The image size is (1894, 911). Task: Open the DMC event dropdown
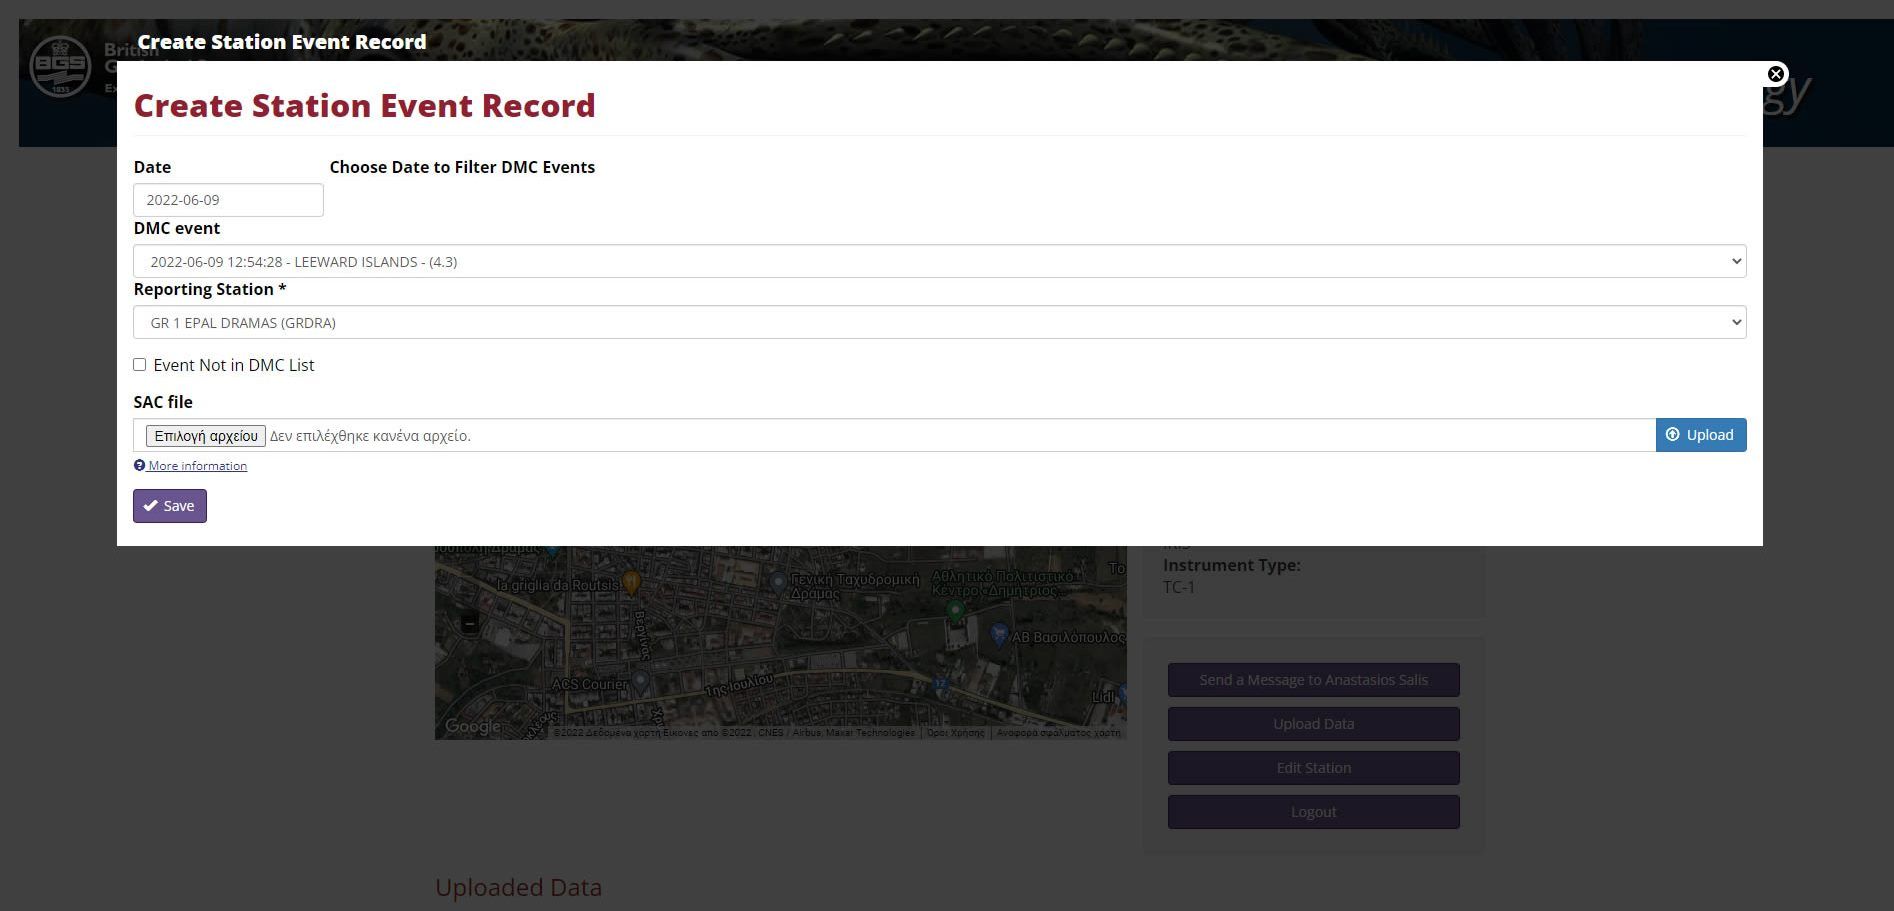tap(939, 262)
